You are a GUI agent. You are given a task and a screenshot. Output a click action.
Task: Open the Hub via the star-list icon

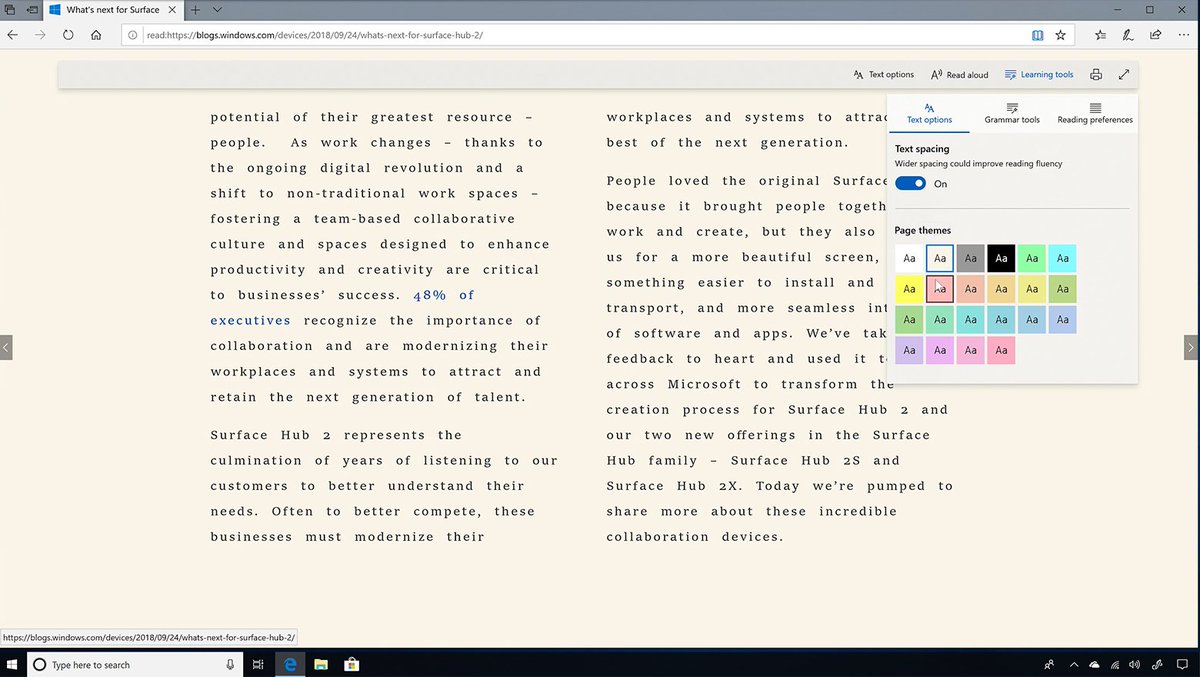click(1101, 35)
